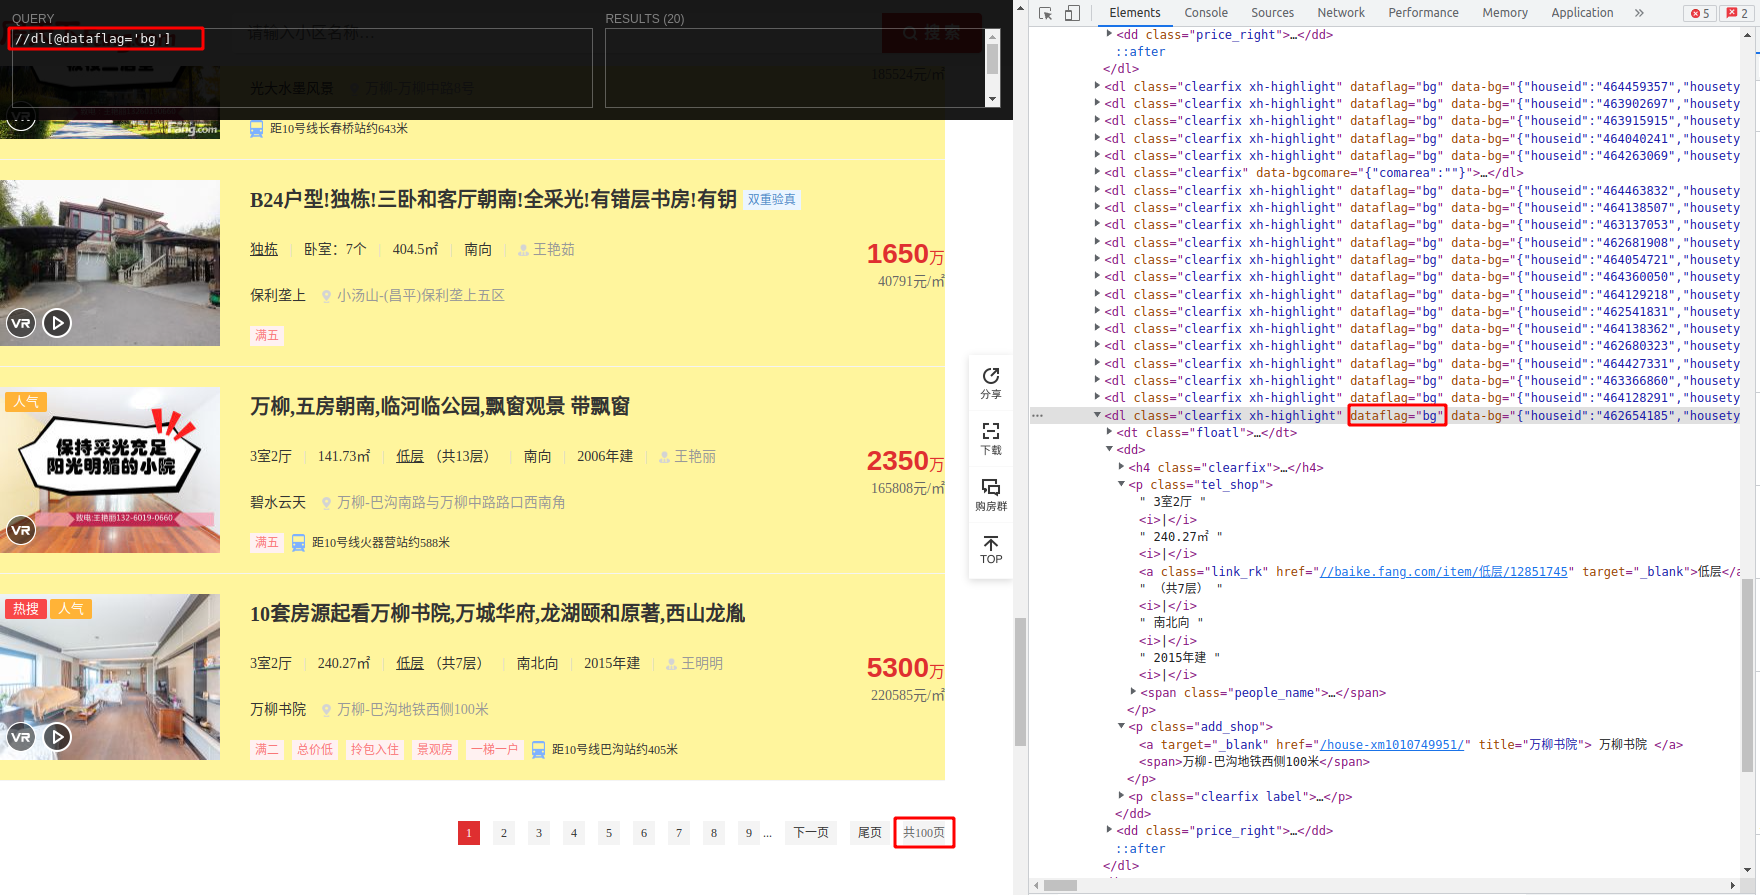Open listing titled 10套房源起看万柳书院
Viewport: 1760px width, 895px height.
pos(497,614)
